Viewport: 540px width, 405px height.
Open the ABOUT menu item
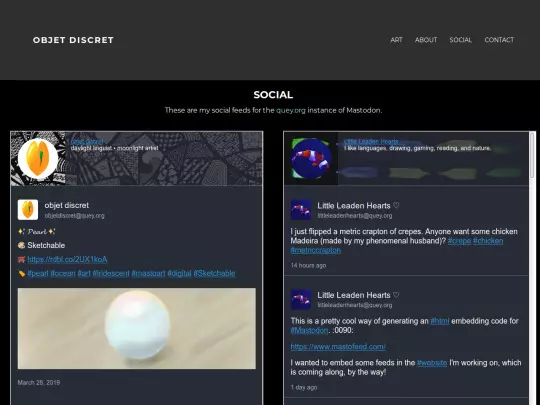pyautogui.click(x=426, y=40)
